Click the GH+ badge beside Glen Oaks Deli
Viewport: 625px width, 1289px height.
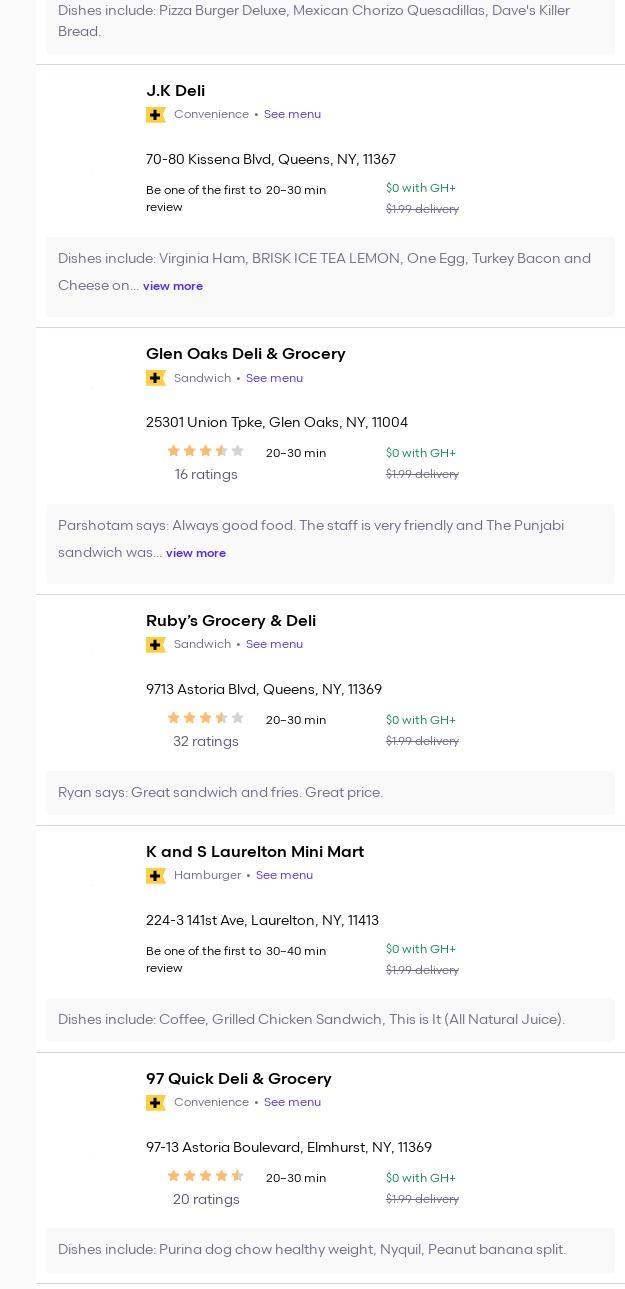click(x=156, y=378)
